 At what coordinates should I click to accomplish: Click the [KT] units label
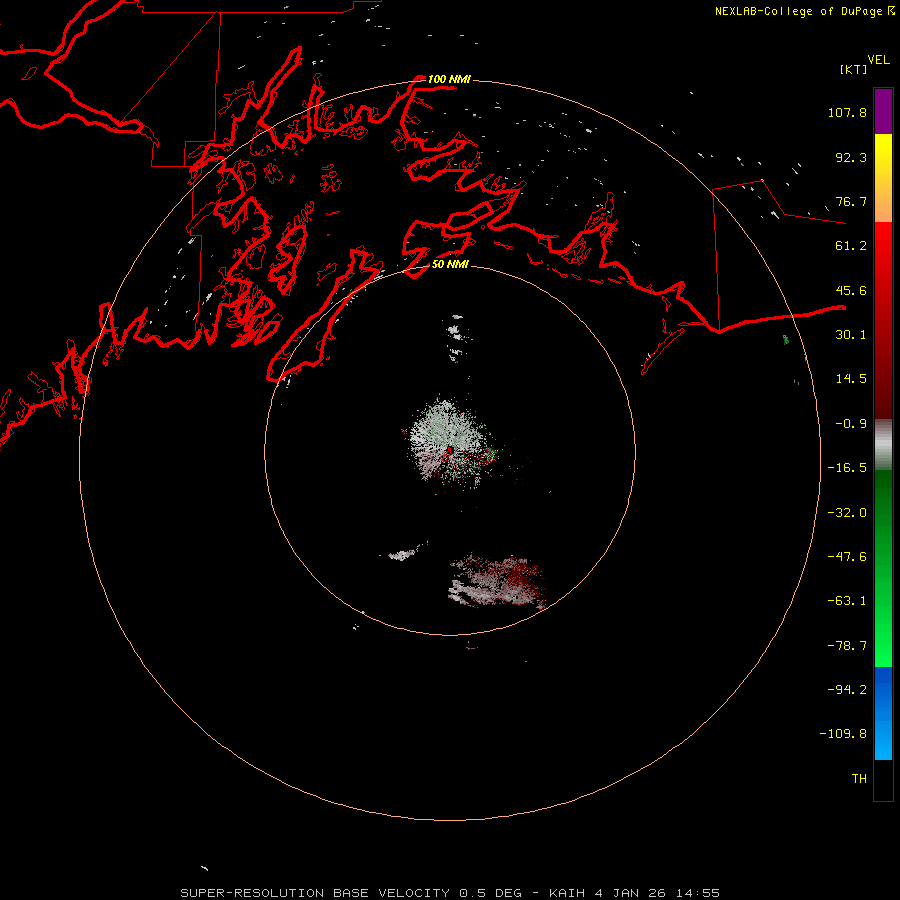(854, 69)
